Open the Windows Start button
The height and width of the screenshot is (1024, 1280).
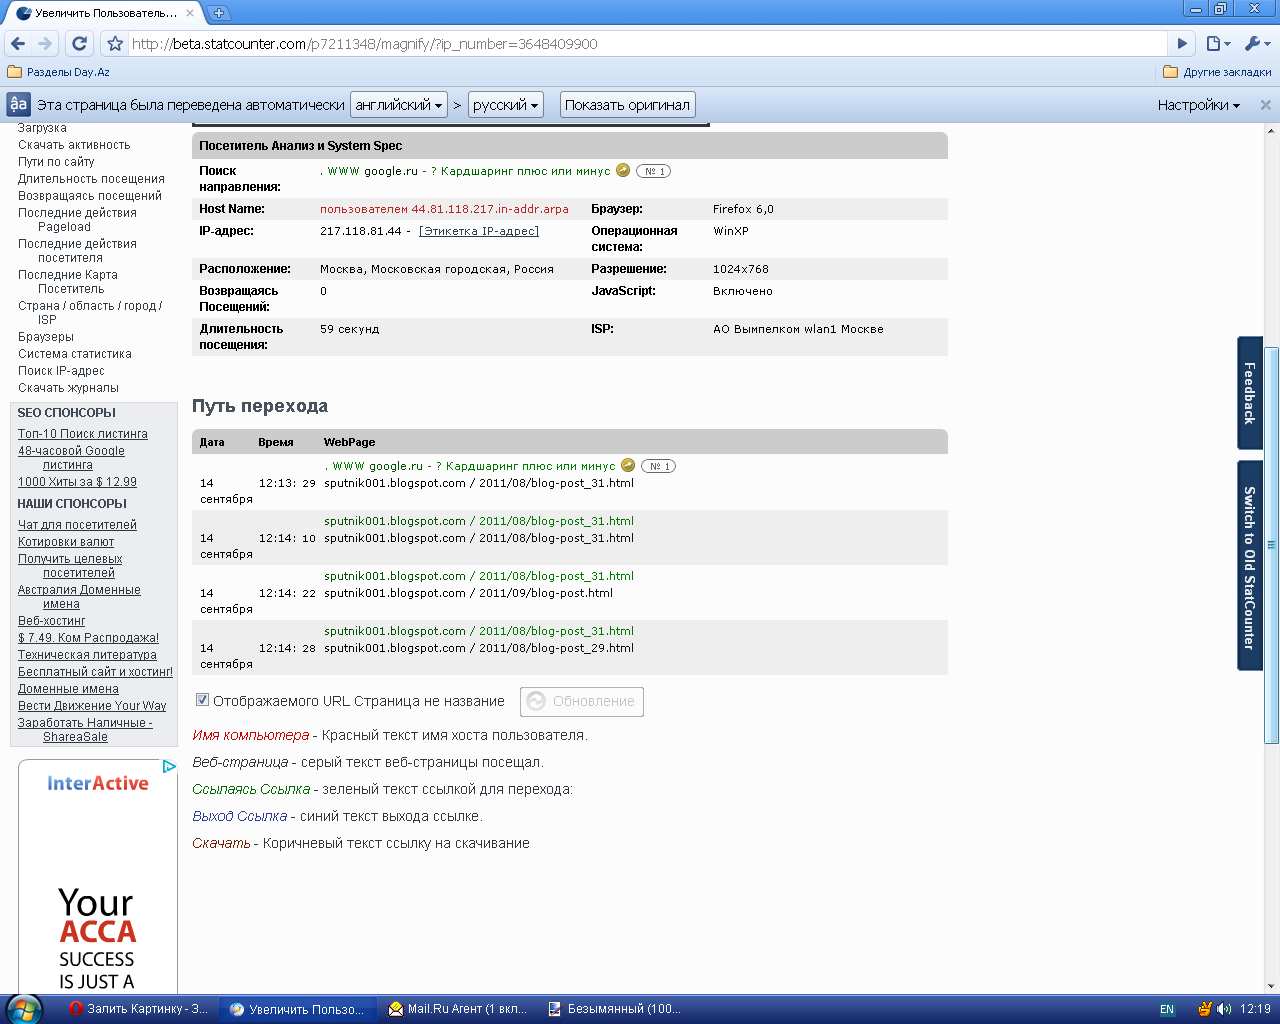(x=24, y=1009)
